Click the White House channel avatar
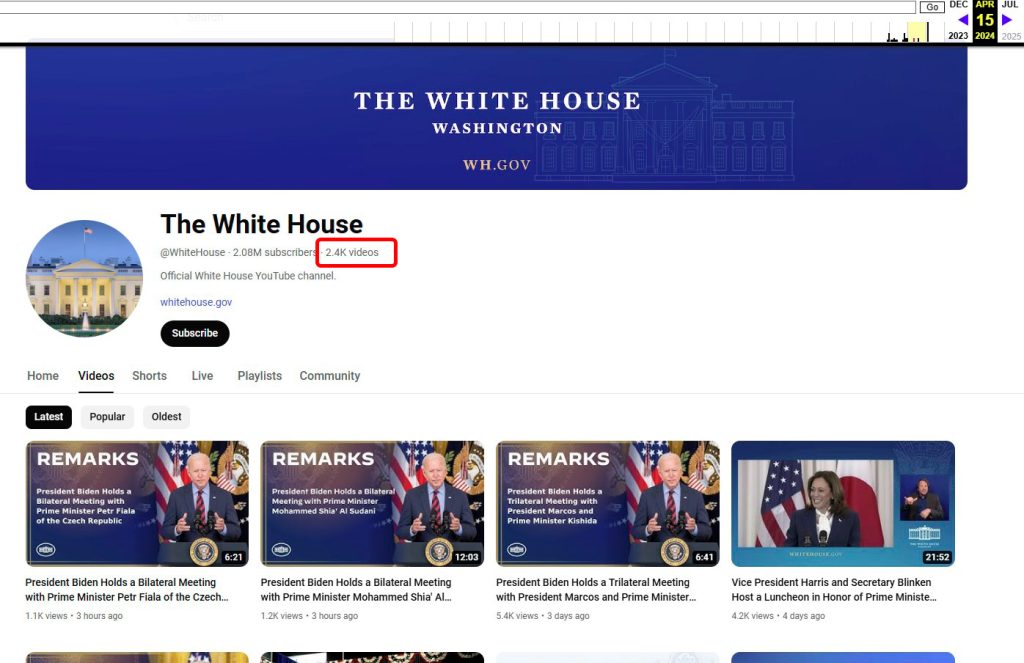Screen dimensions: 1024x663 84,278
